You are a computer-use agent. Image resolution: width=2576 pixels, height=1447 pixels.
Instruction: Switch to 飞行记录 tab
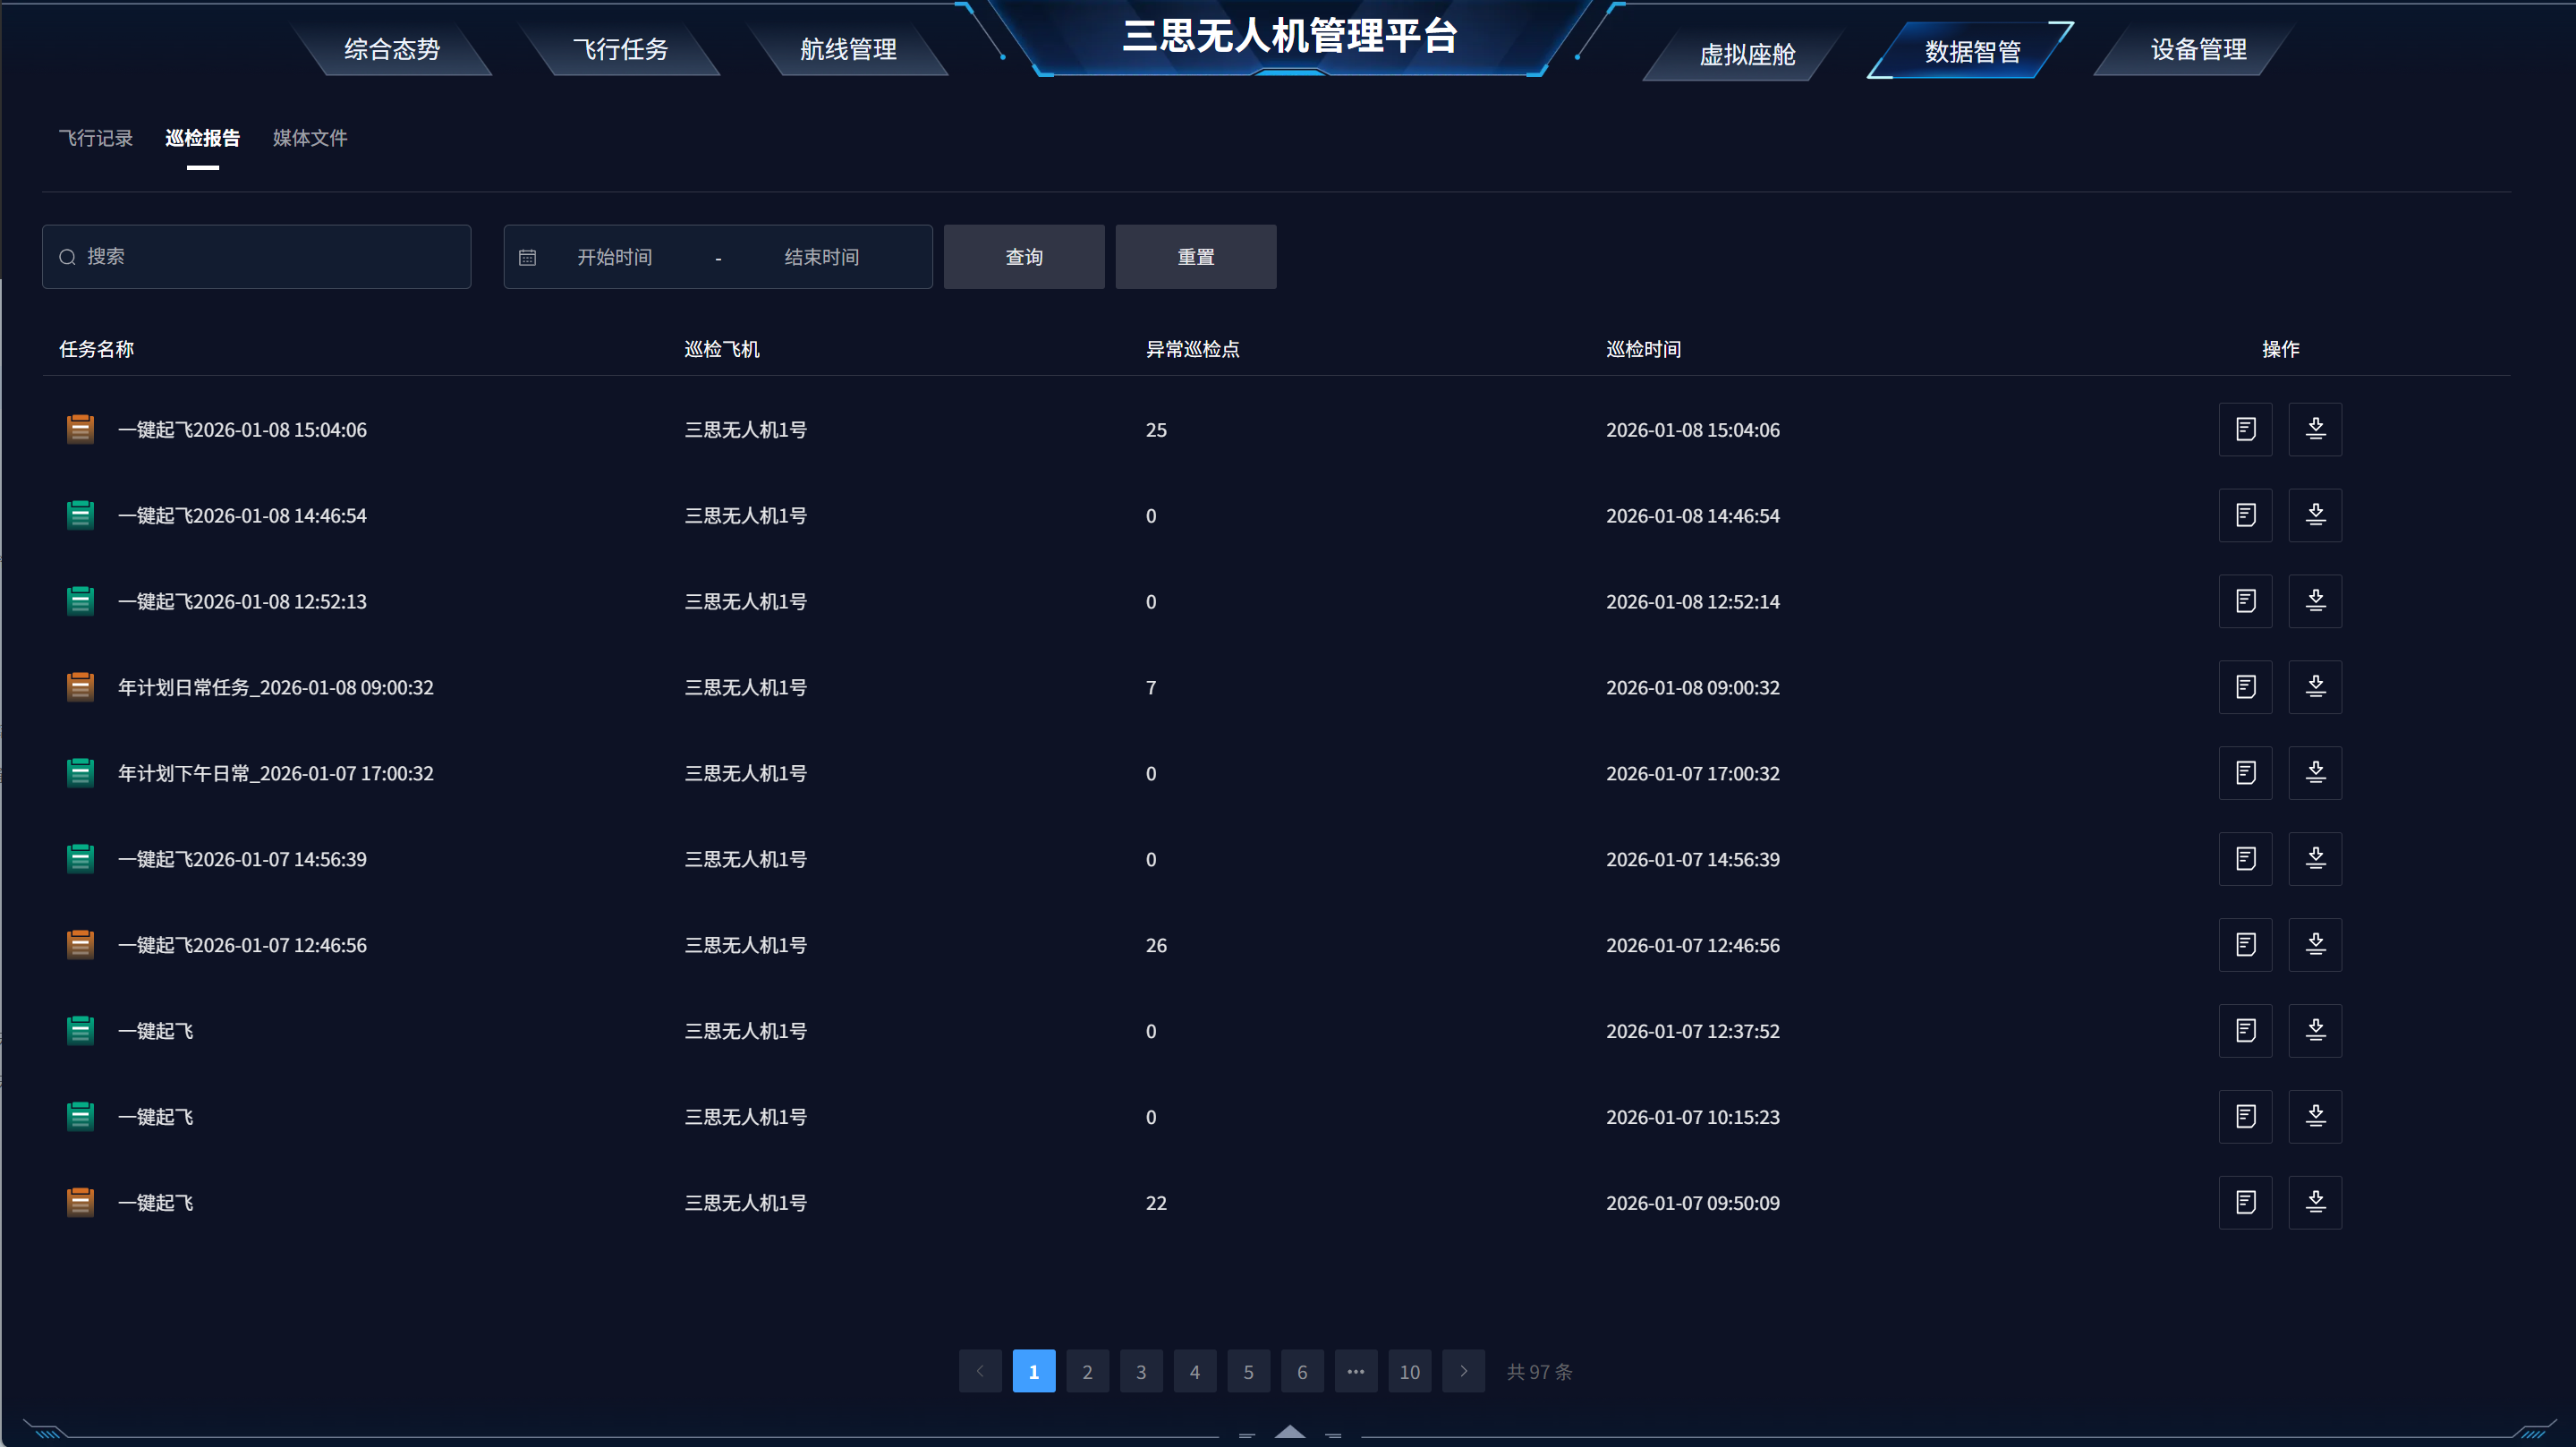coord(96,138)
